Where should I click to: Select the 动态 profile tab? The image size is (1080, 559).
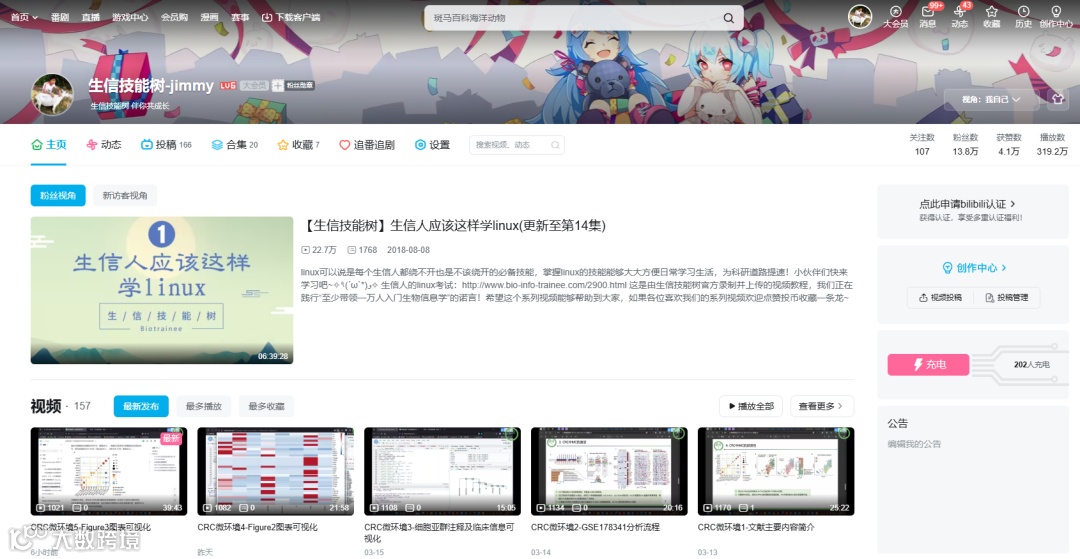coord(104,145)
